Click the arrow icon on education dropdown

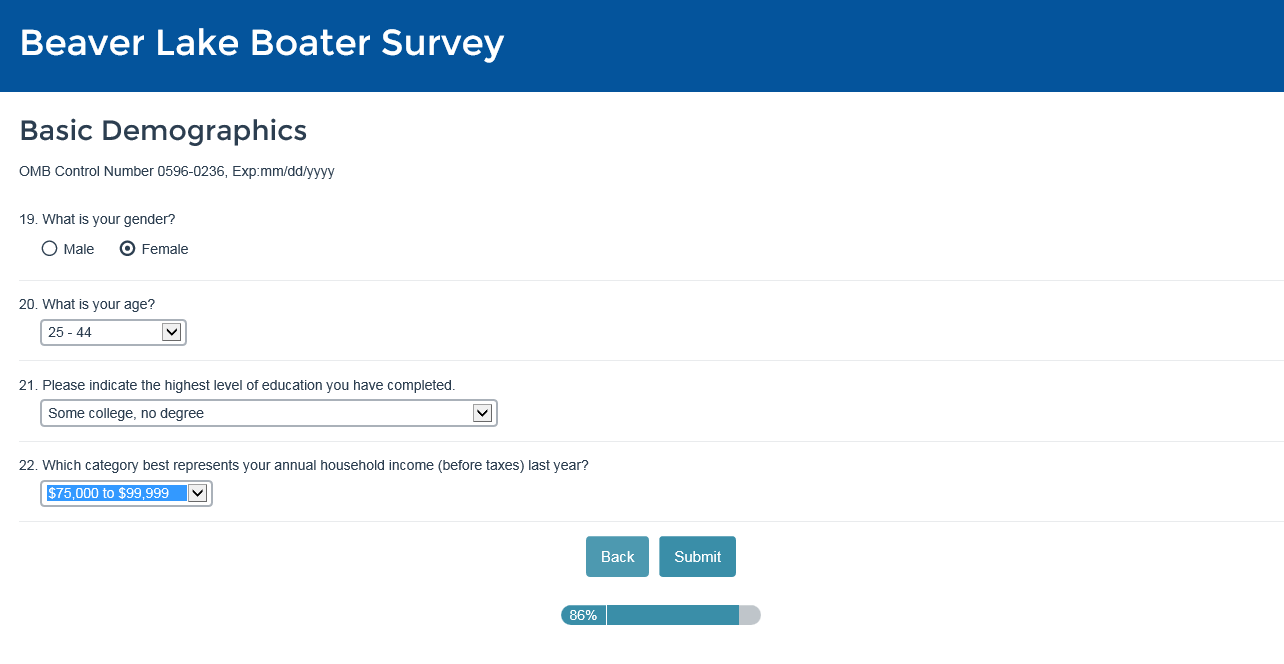point(482,413)
